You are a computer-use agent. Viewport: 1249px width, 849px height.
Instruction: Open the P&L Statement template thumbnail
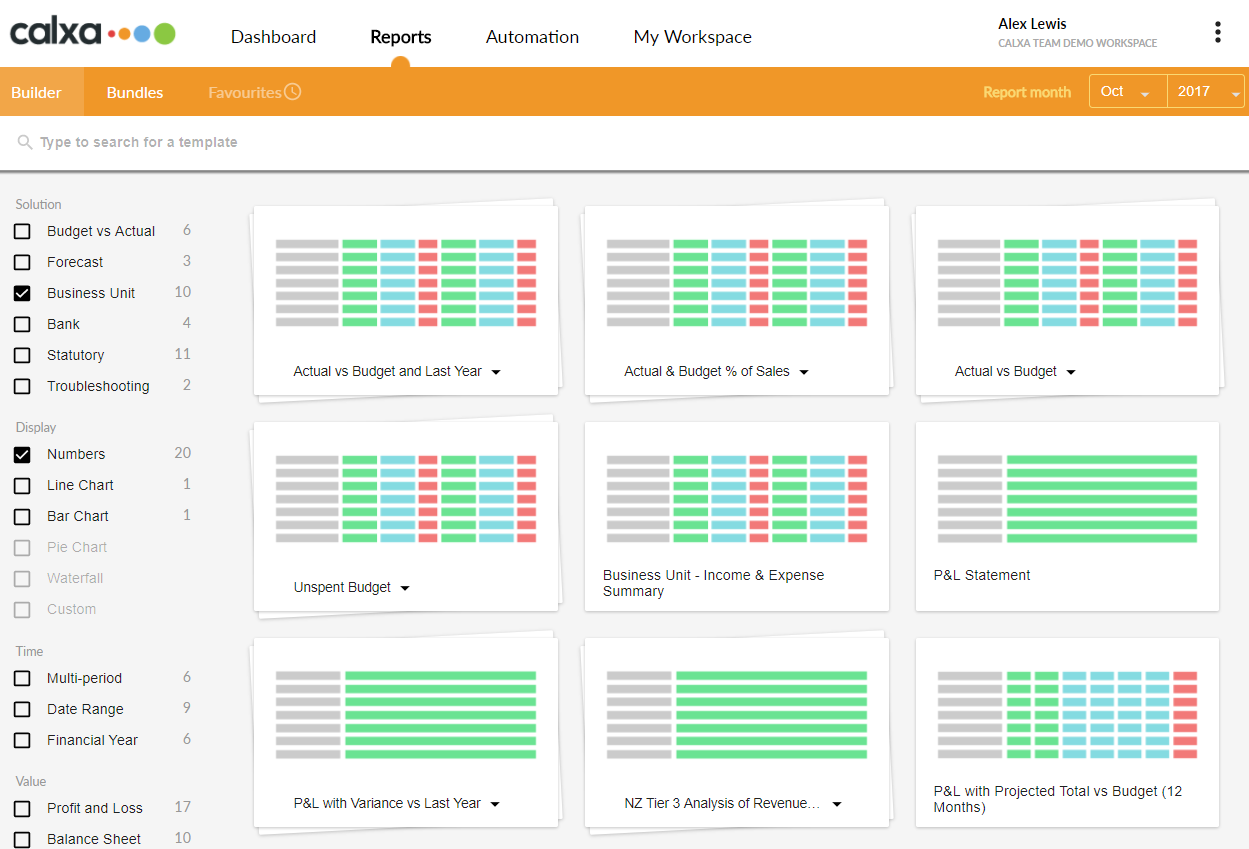[x=1067, y=499]
